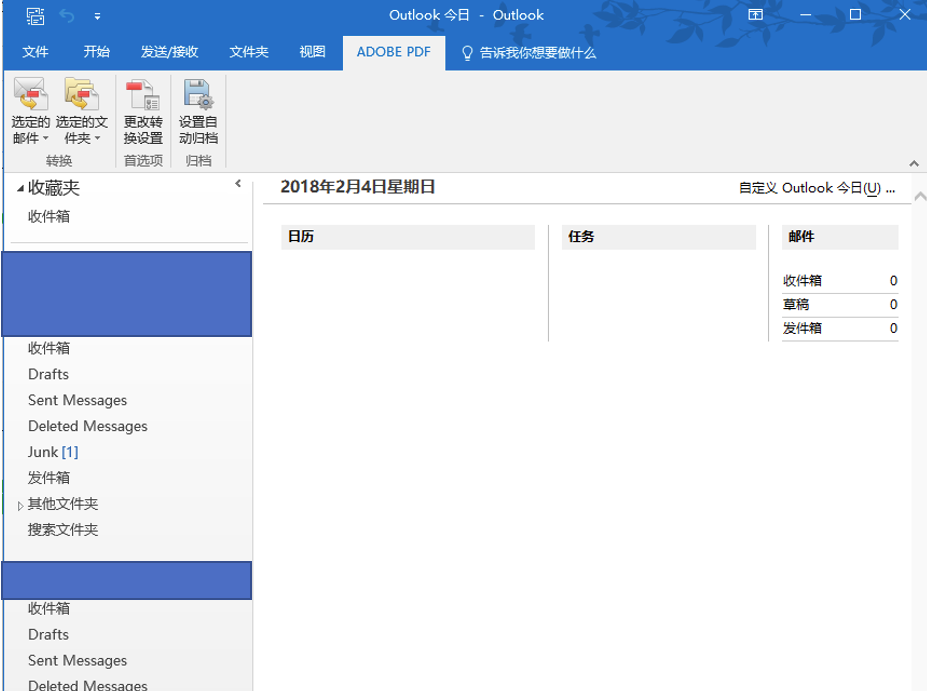This screenshot has width=927, height=691.
Task: Open the 文件 menu
Action: [35, 52]
